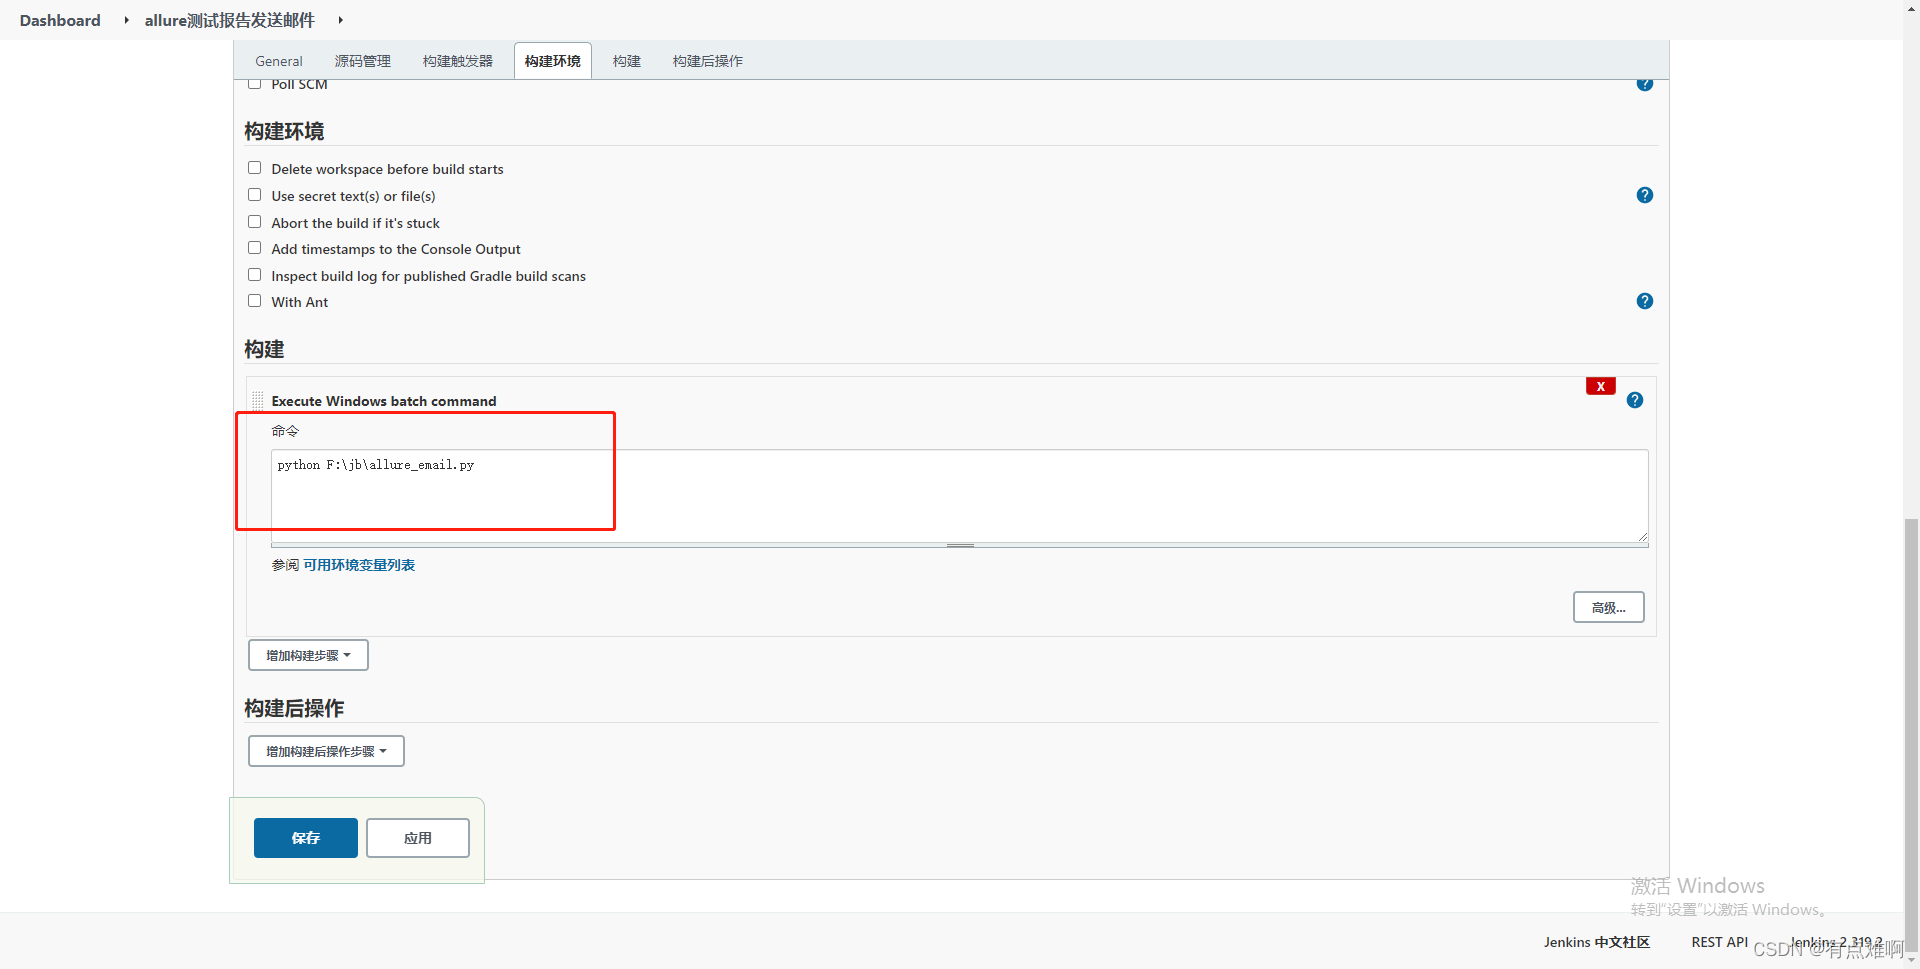This screenshot has height=969, width=1920.
Task: Switch to the General tab
Action: [x=279, y=61]
